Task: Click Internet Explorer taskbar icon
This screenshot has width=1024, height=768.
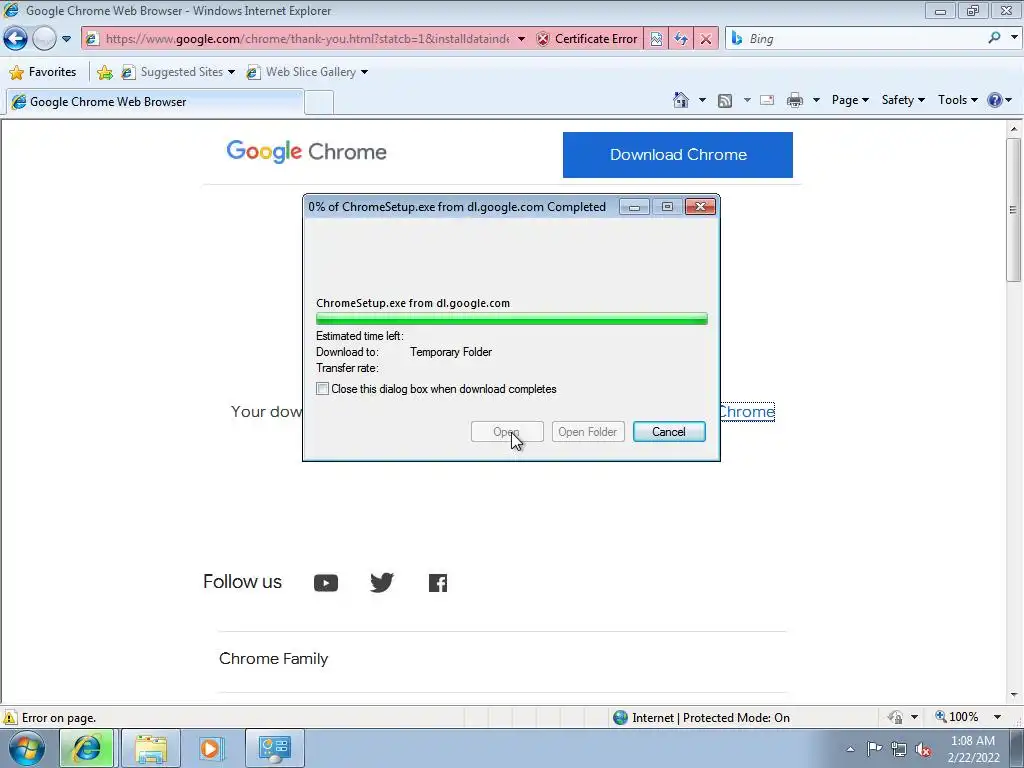Action: (86, 748)
